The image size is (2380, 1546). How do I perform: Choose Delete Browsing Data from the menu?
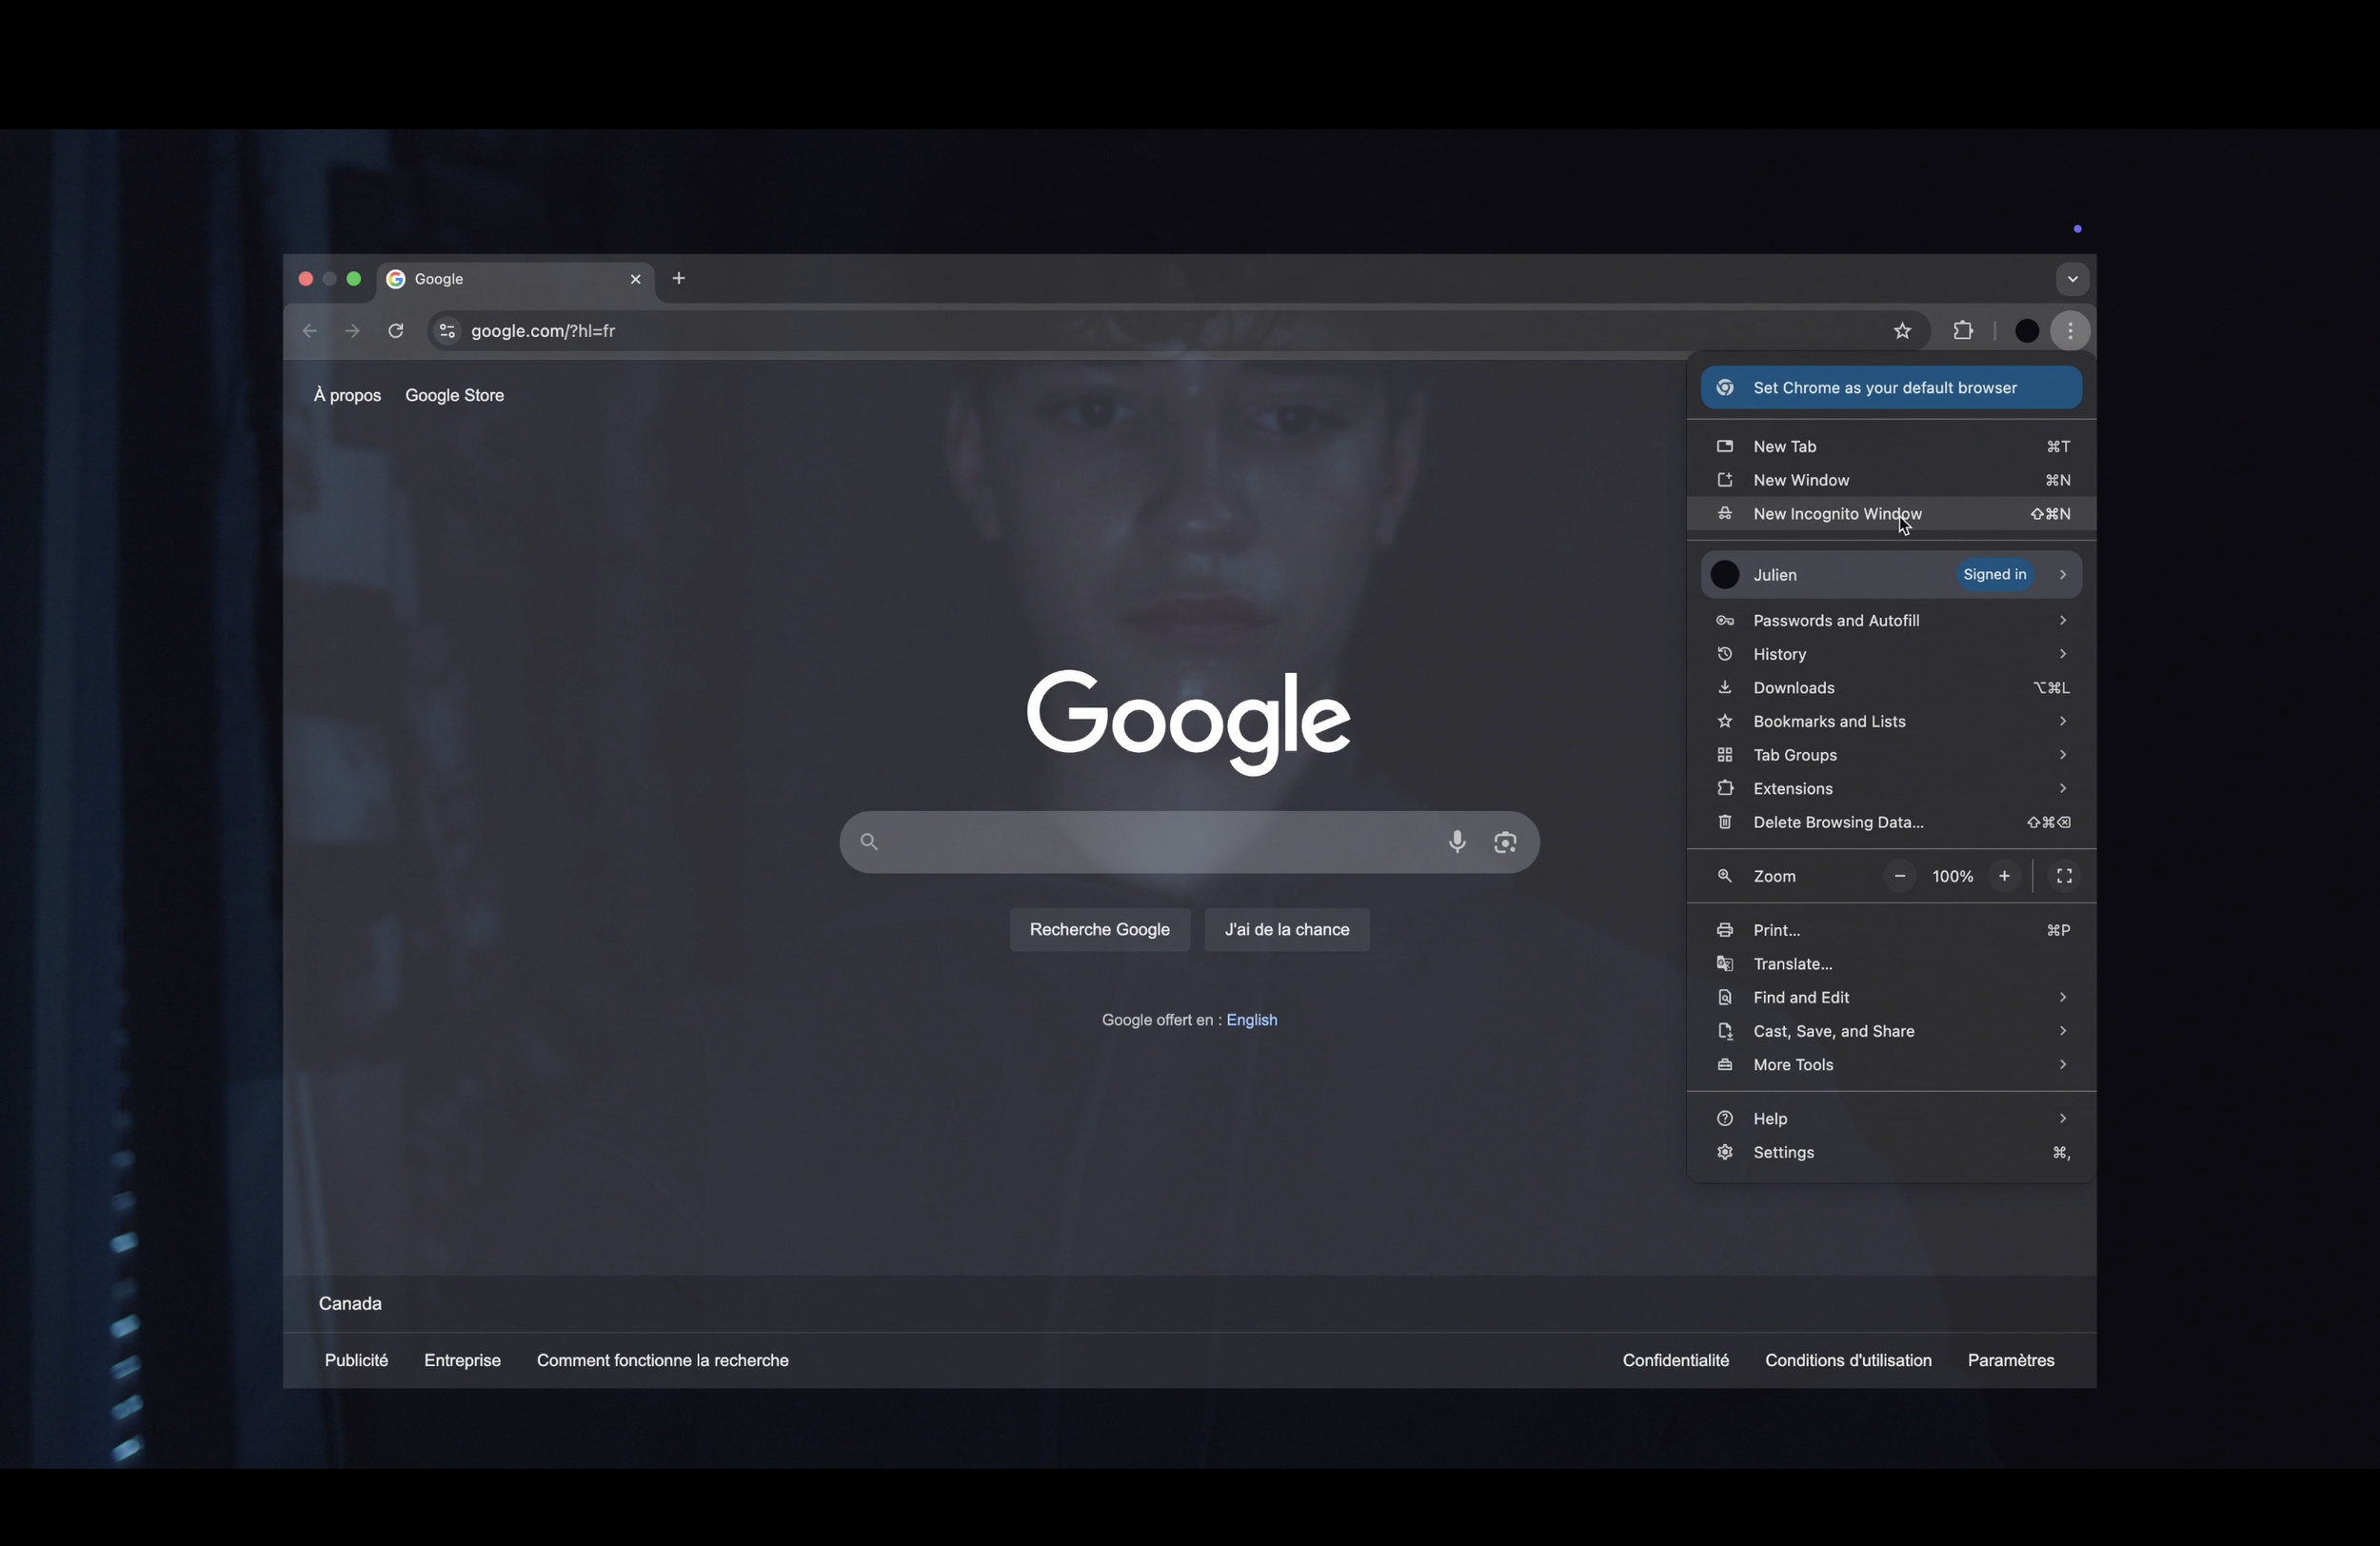tap(1838, 822)
